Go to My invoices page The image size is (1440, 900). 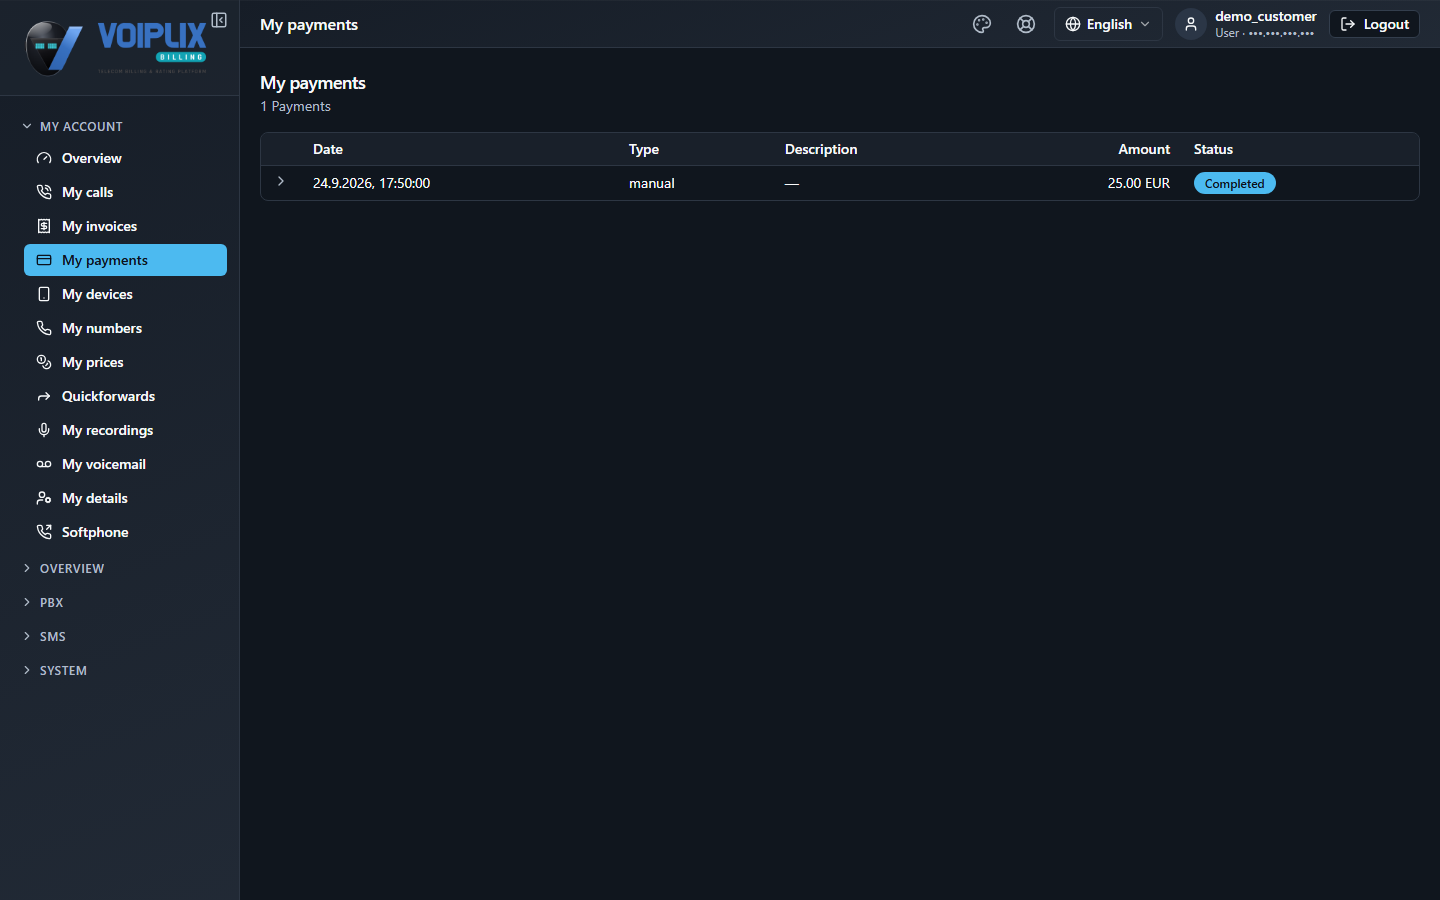tap(125, 226)
